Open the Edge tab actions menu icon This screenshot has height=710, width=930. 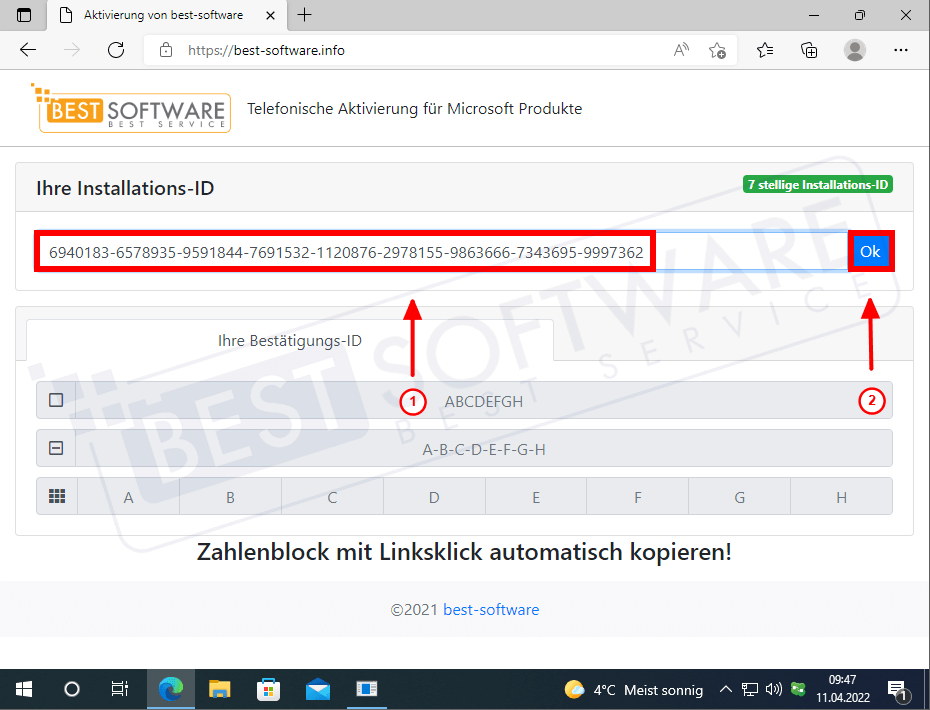click(x=24, y=15)
